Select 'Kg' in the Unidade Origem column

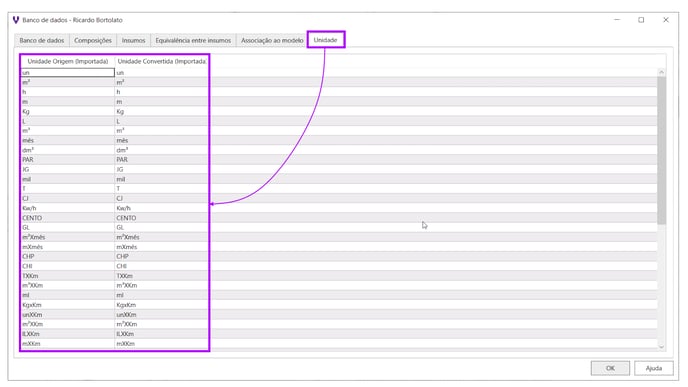coord(68,111)
